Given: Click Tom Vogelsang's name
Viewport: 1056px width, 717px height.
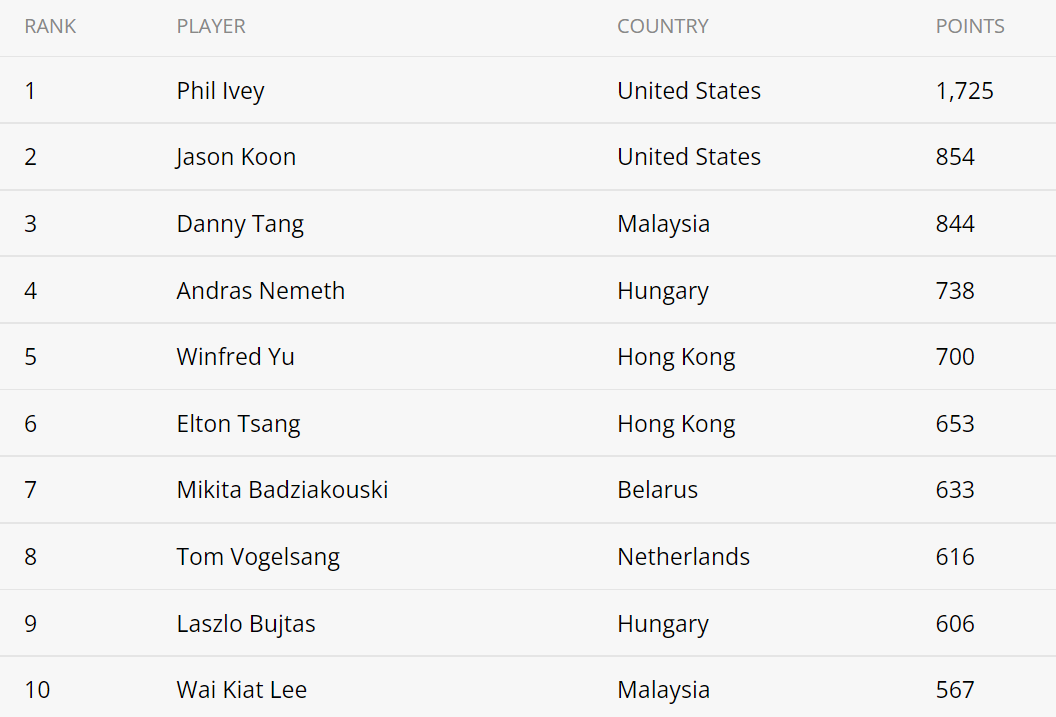Looking at the screenshot, I should point(258,557).
